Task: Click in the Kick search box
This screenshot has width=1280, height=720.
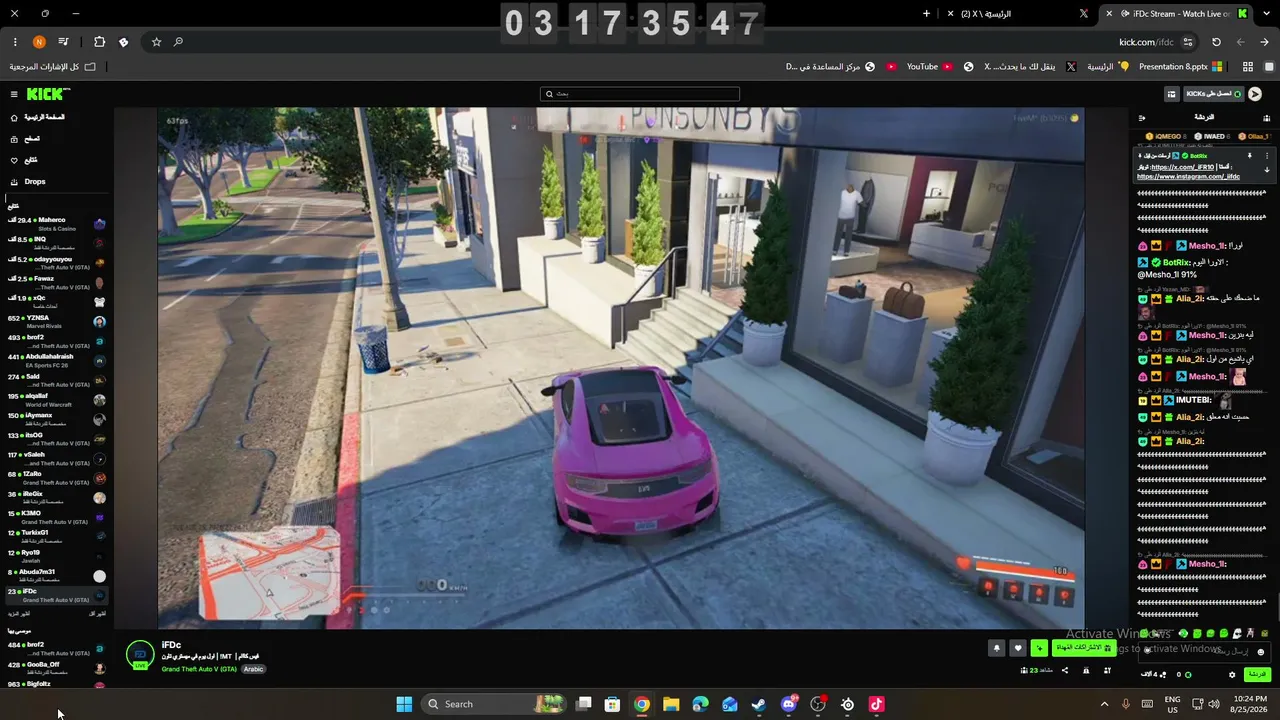Action: (x=640, y=94)
